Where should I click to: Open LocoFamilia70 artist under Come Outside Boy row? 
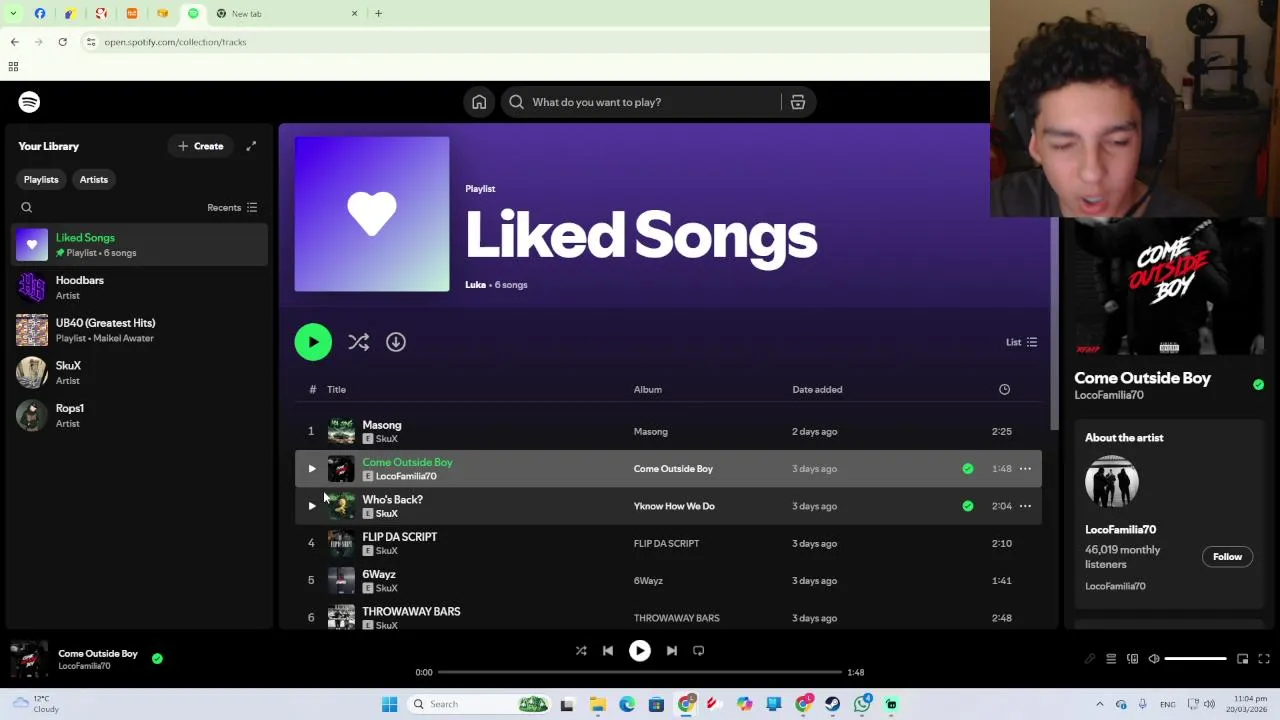[406, 477]
